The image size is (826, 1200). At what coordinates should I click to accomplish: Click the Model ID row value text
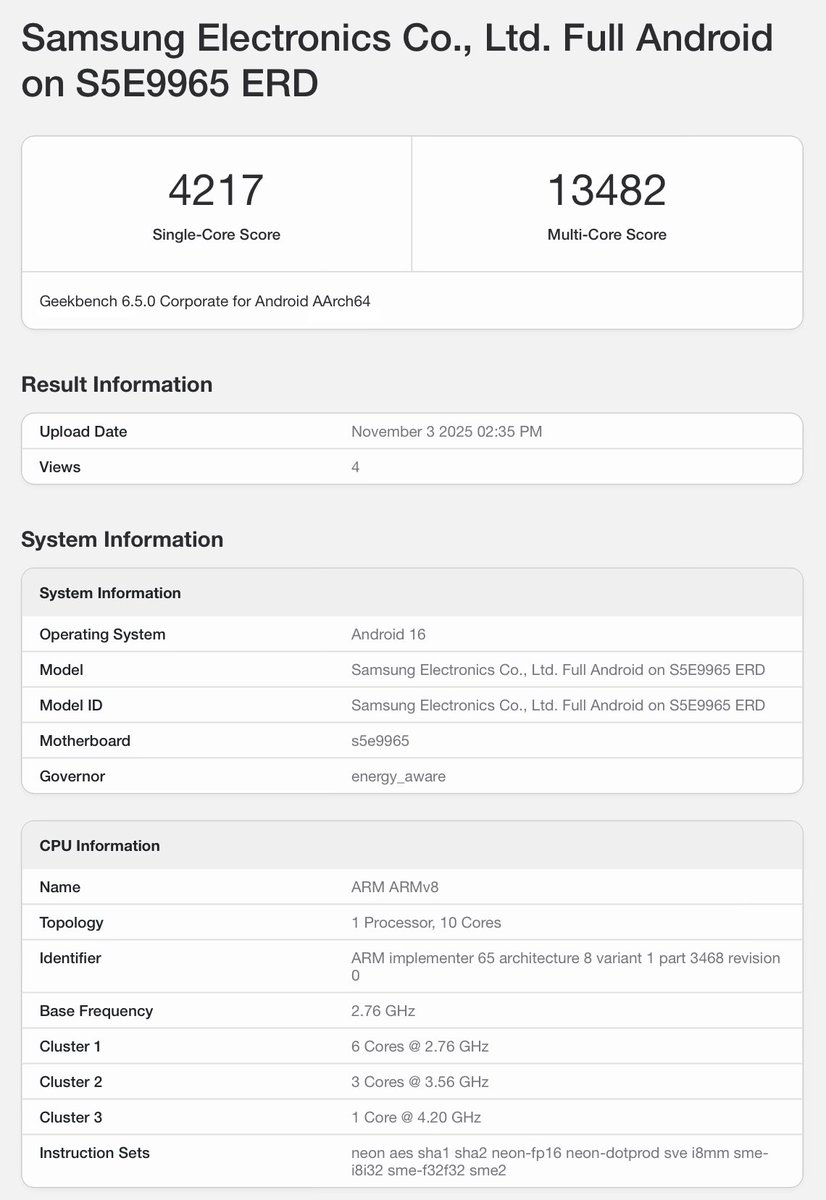[x=558, y=705]
